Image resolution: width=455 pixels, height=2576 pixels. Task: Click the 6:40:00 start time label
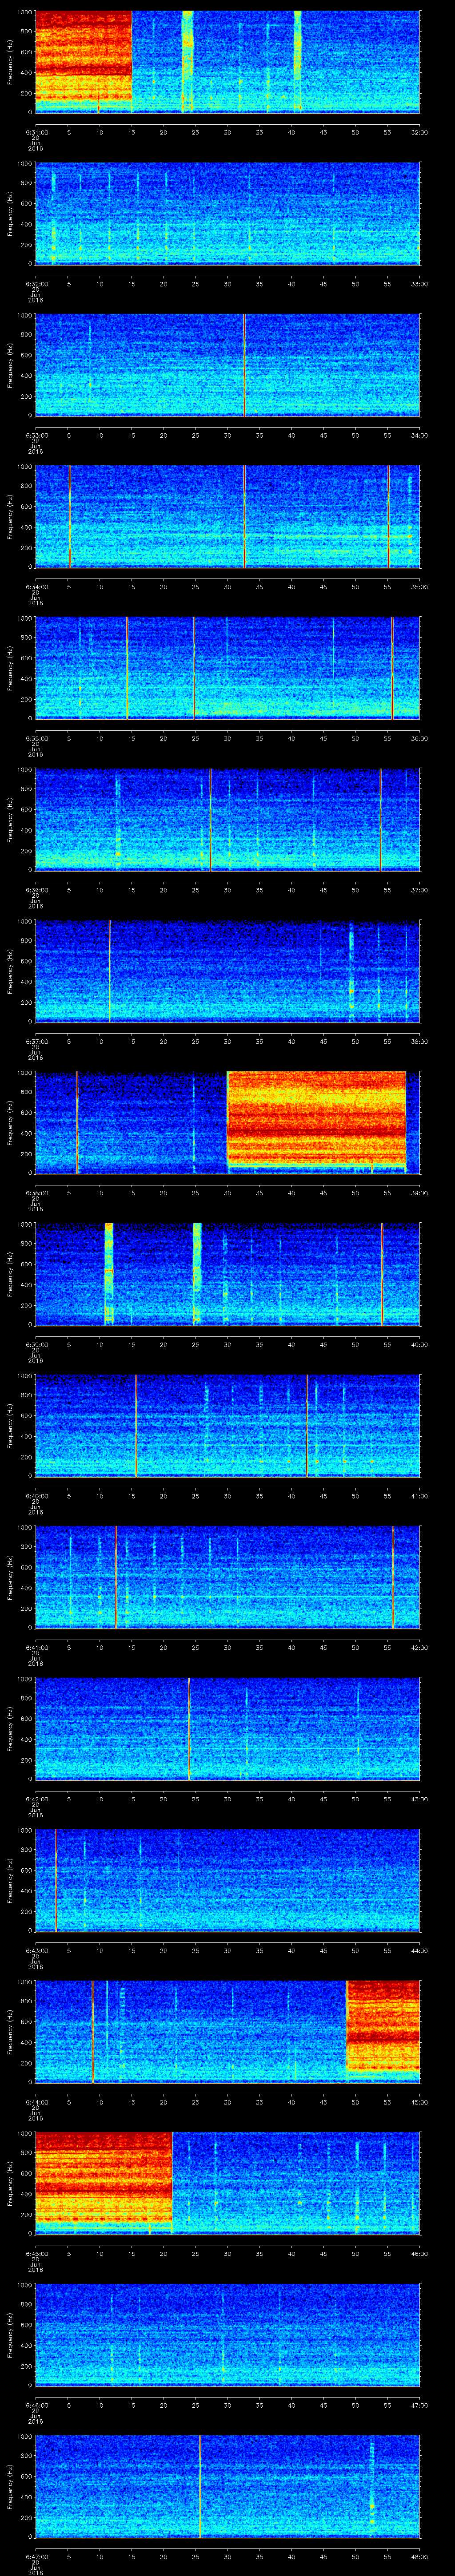tap(36, 1496)
